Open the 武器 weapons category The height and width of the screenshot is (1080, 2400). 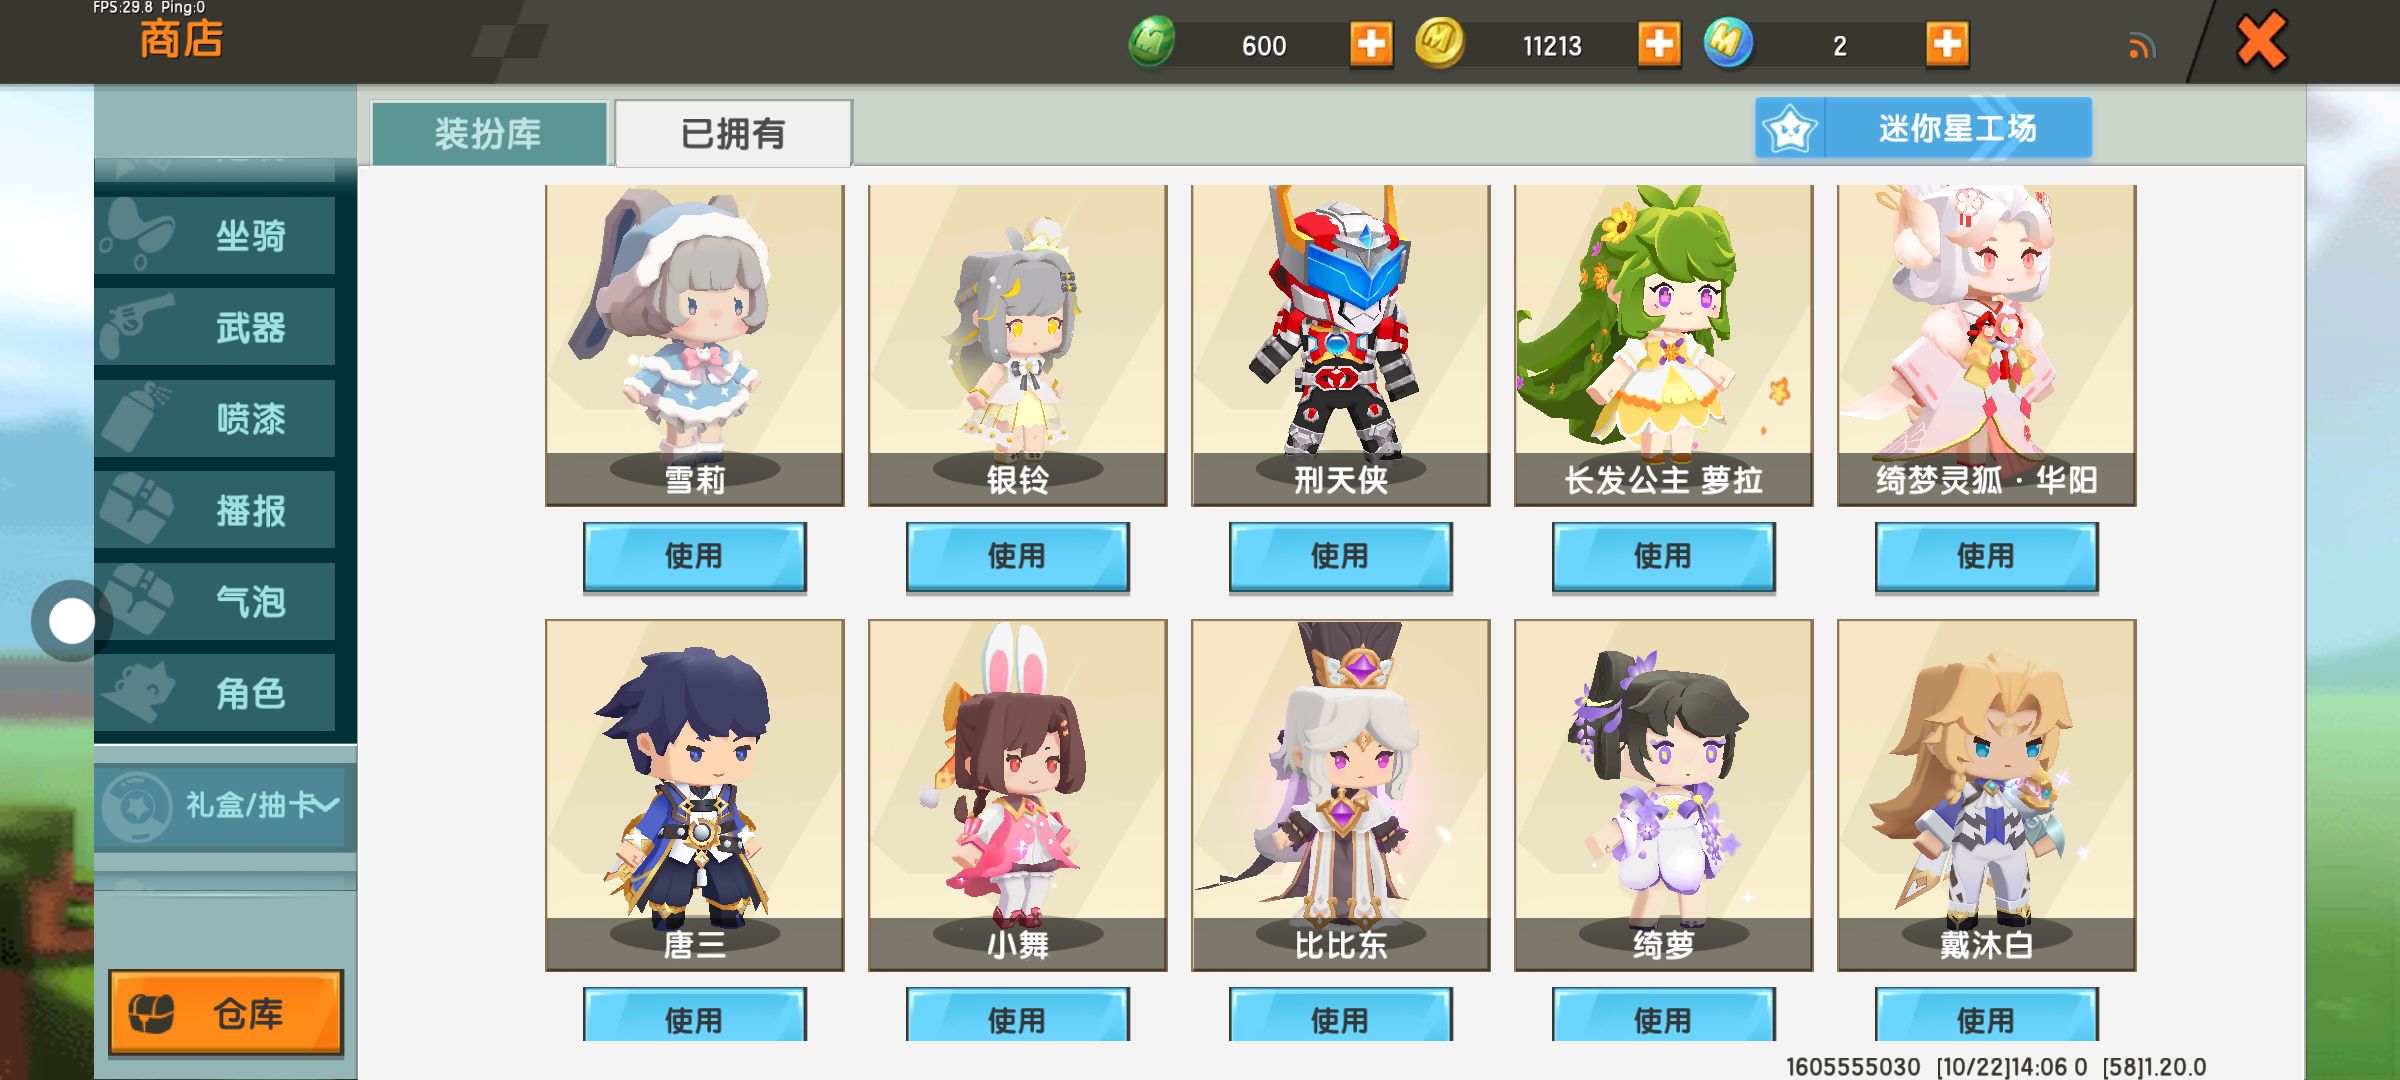tap(215, 327)
